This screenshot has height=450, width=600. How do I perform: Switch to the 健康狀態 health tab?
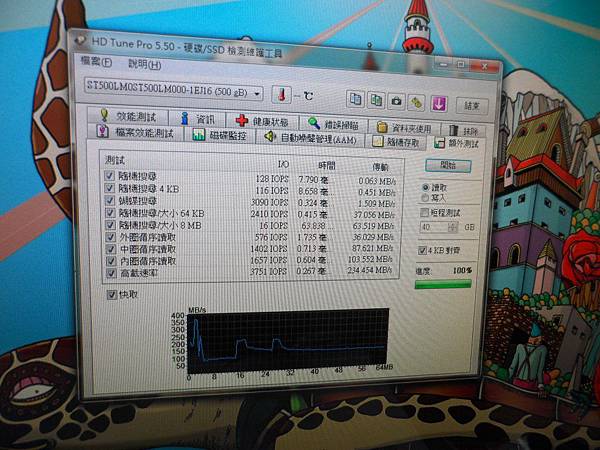pos(262,121)
